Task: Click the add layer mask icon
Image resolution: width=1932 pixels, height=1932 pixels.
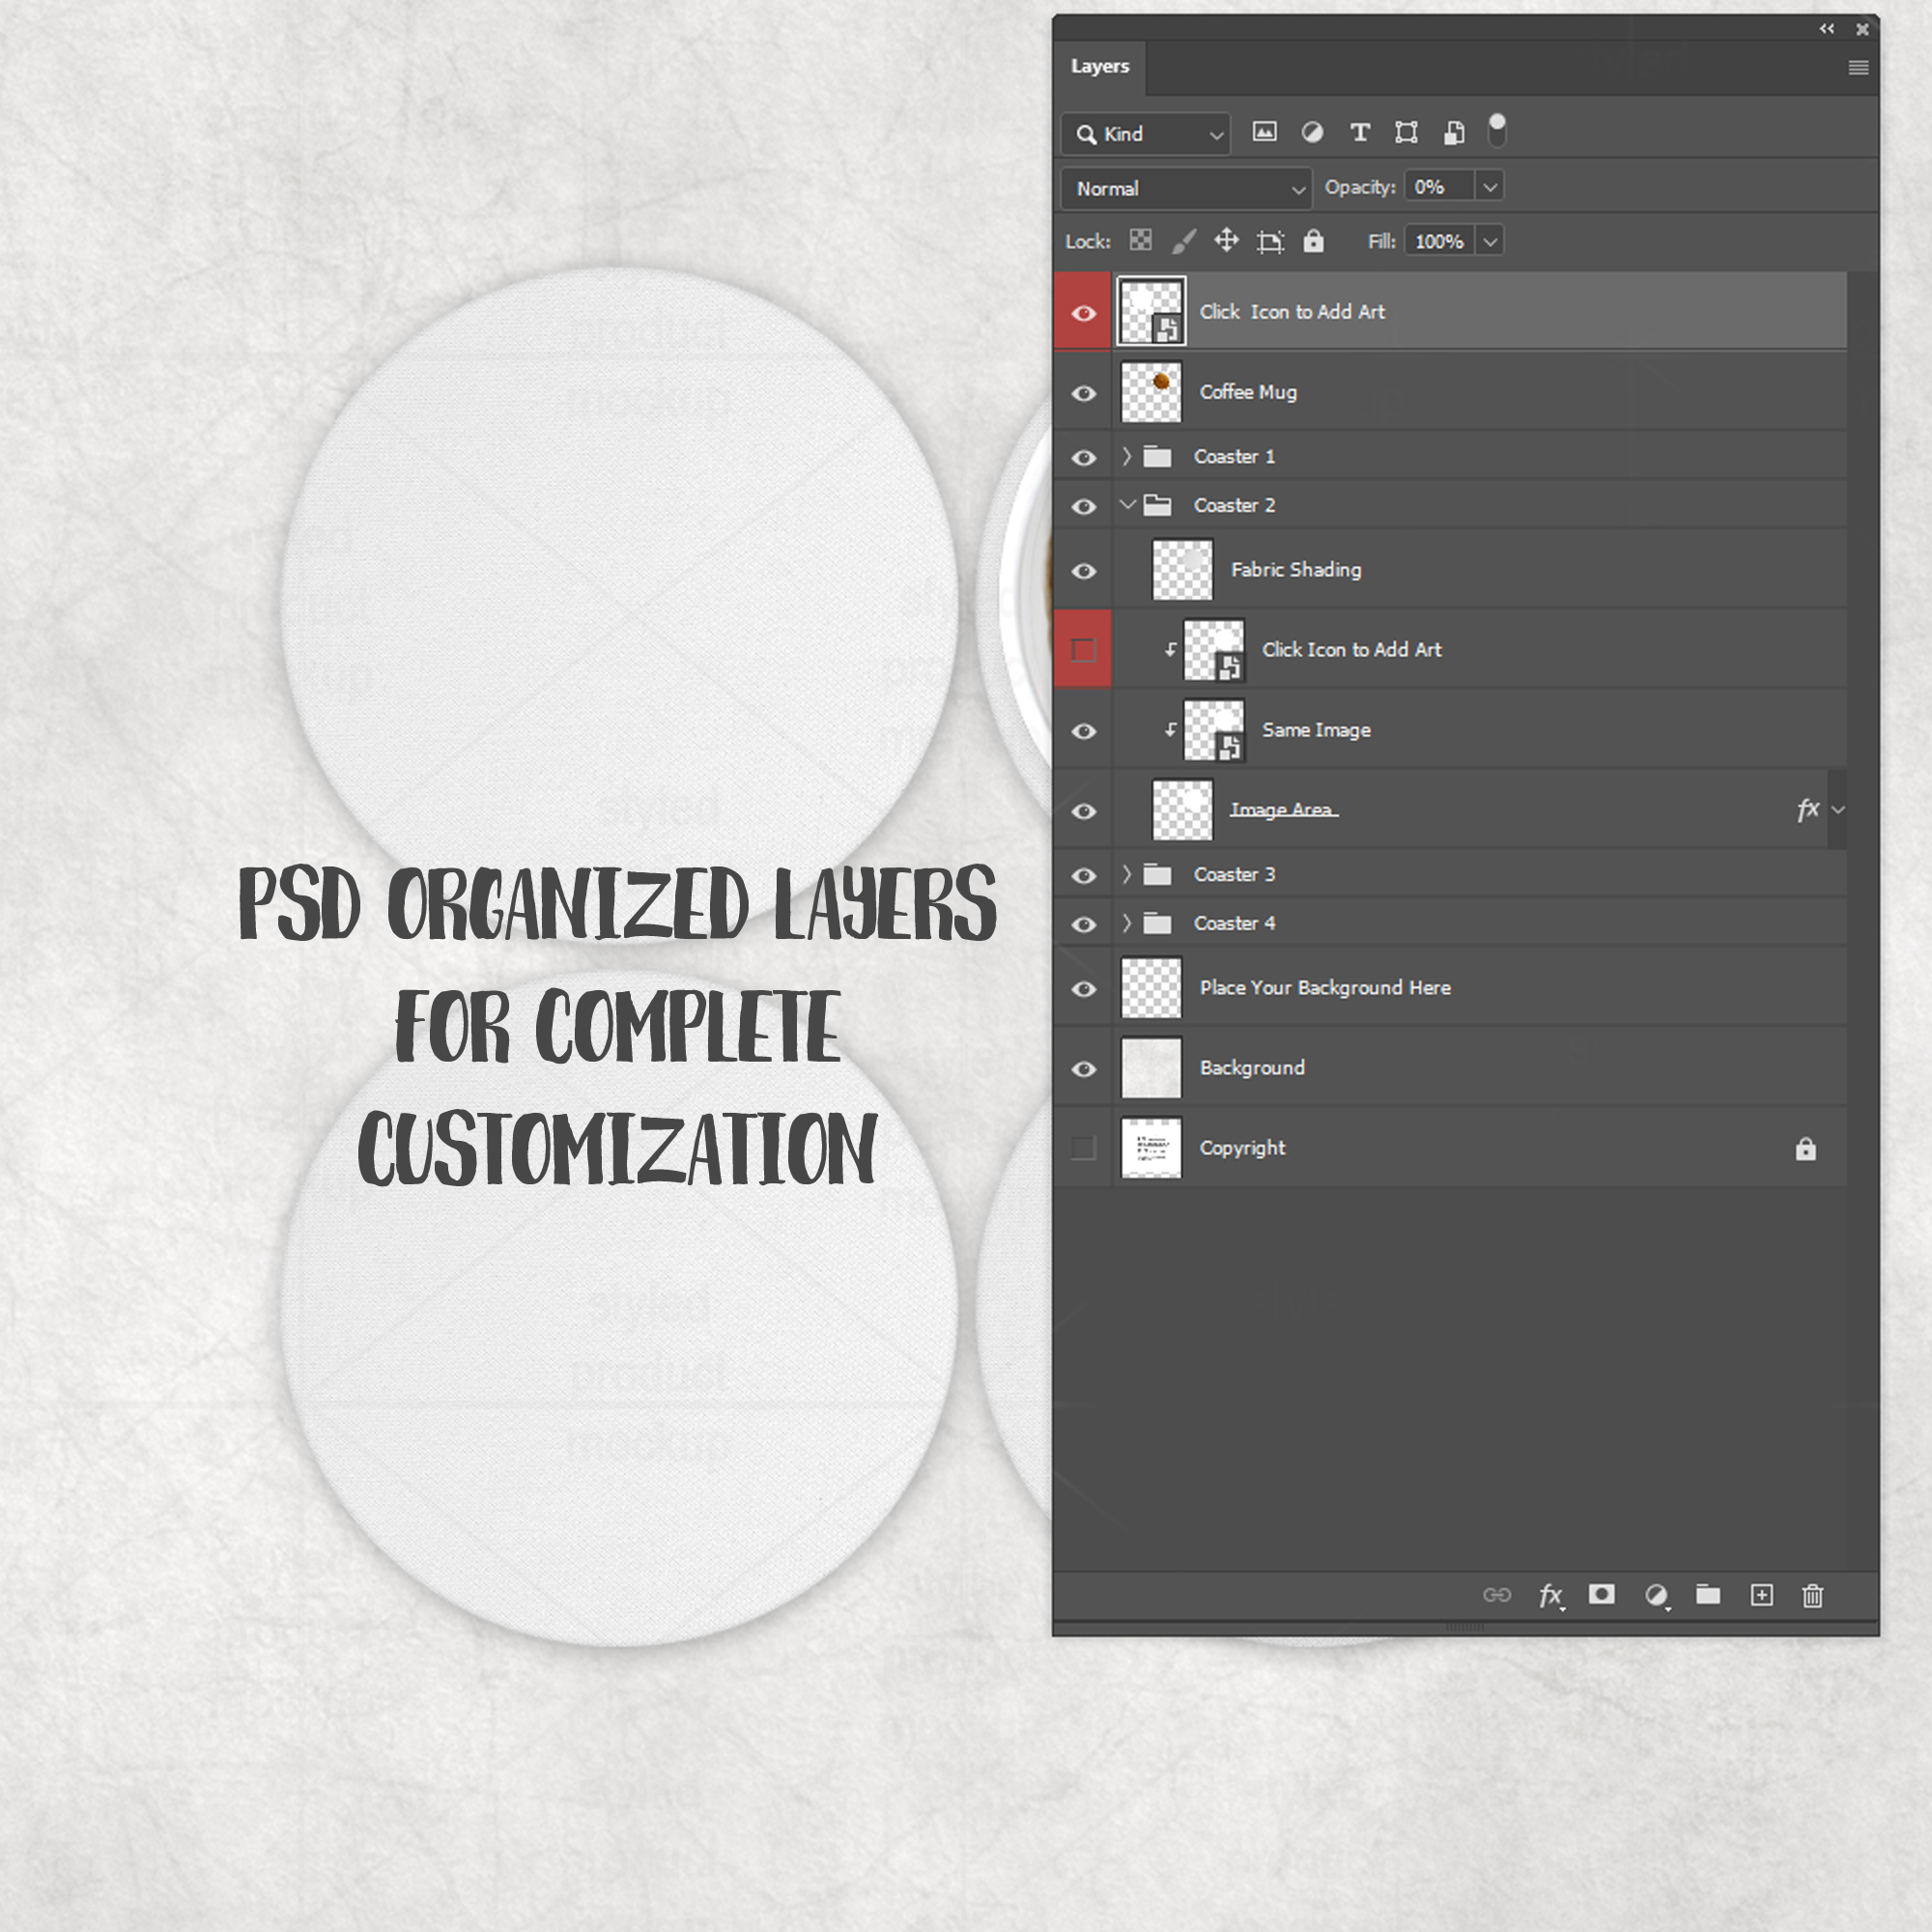Action: [1601, 1594]
